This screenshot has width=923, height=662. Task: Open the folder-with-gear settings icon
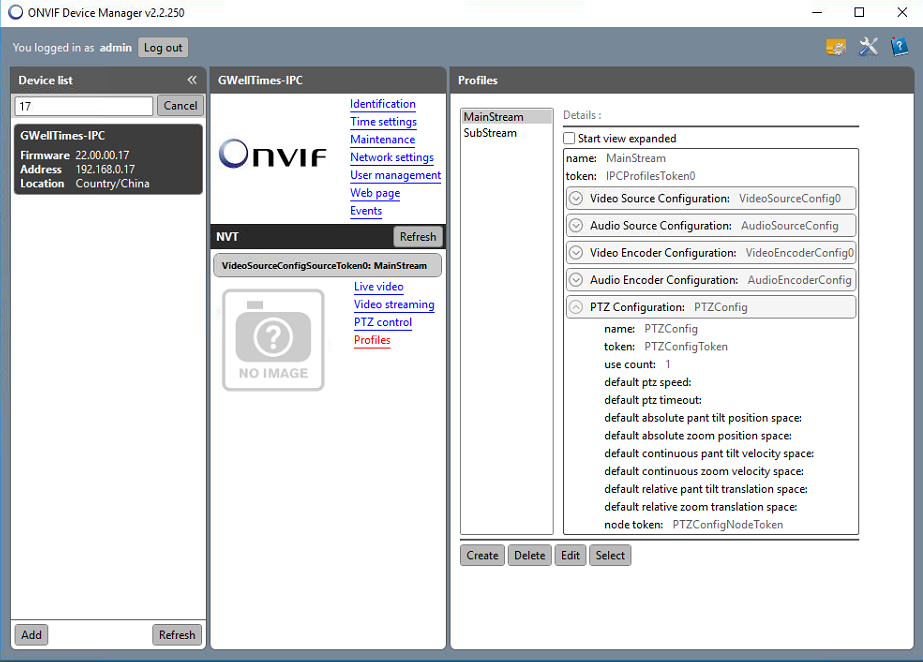click(836, 47)
